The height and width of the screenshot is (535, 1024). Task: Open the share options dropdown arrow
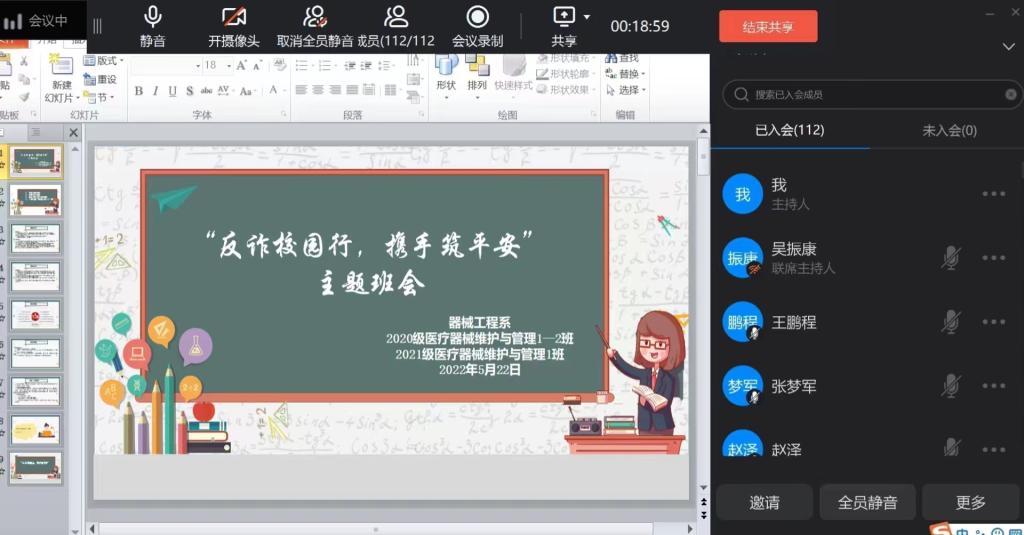pyautogui.click(x=587, y=17)
